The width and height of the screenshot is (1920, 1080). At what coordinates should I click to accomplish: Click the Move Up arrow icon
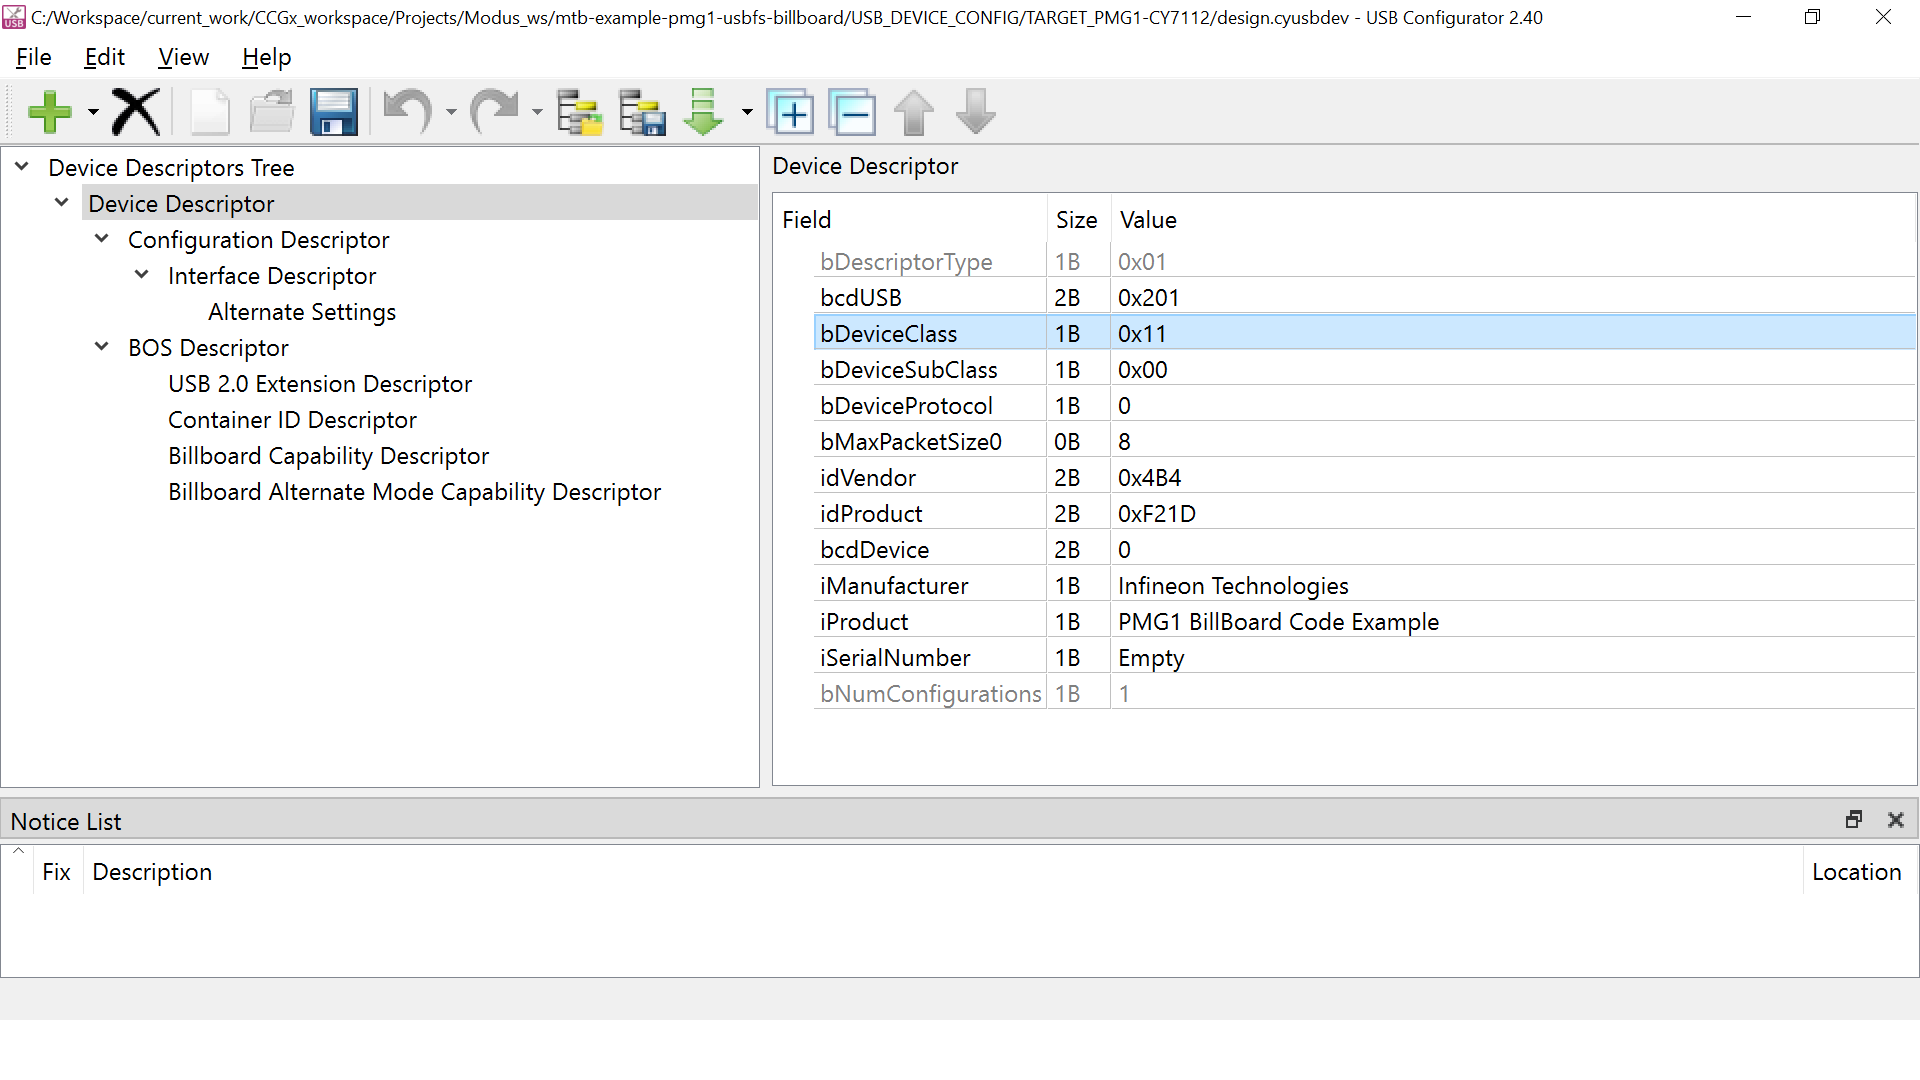click(914, 112)
